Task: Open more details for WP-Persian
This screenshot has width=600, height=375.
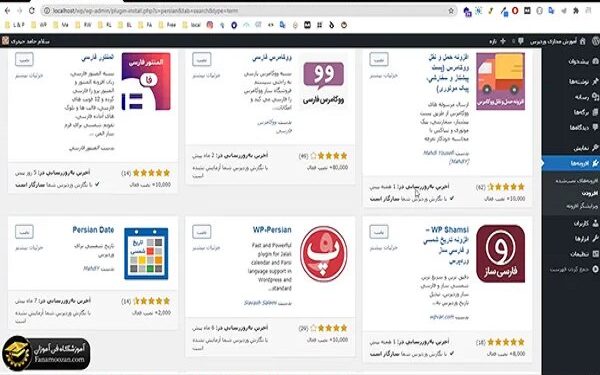Action: click(x=206, y=248)
